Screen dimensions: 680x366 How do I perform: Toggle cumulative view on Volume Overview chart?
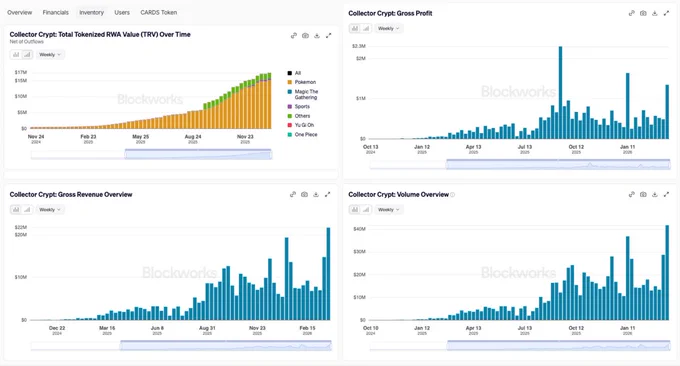point(366,210)
